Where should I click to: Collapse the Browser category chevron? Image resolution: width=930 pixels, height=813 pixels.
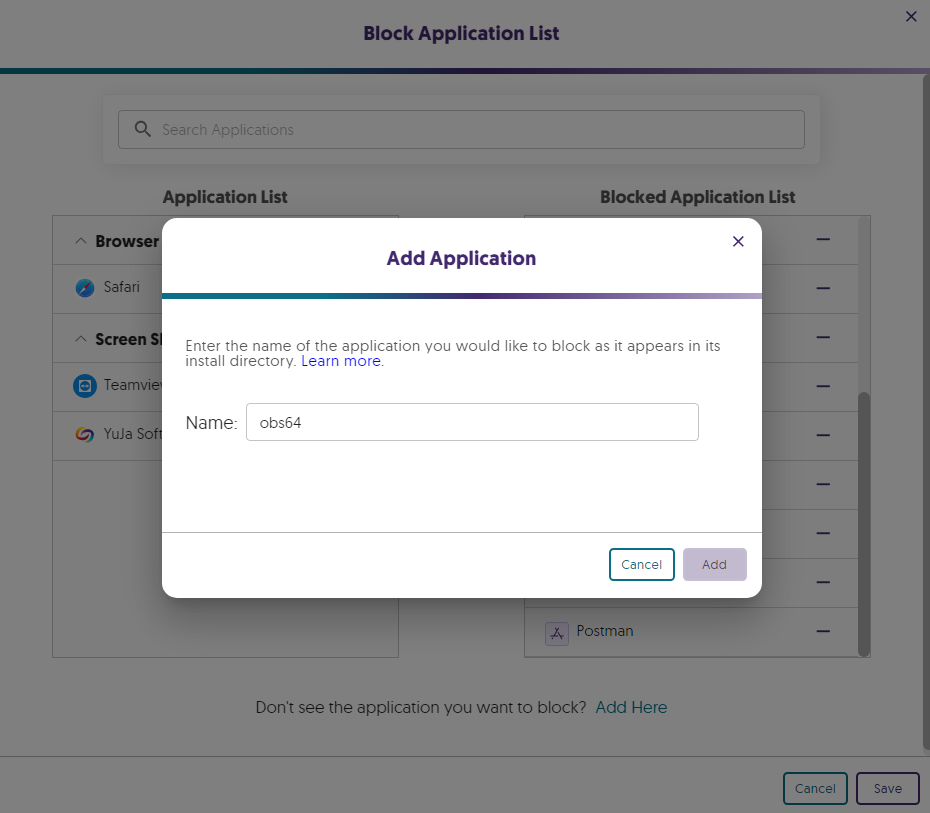click(80, 241)
